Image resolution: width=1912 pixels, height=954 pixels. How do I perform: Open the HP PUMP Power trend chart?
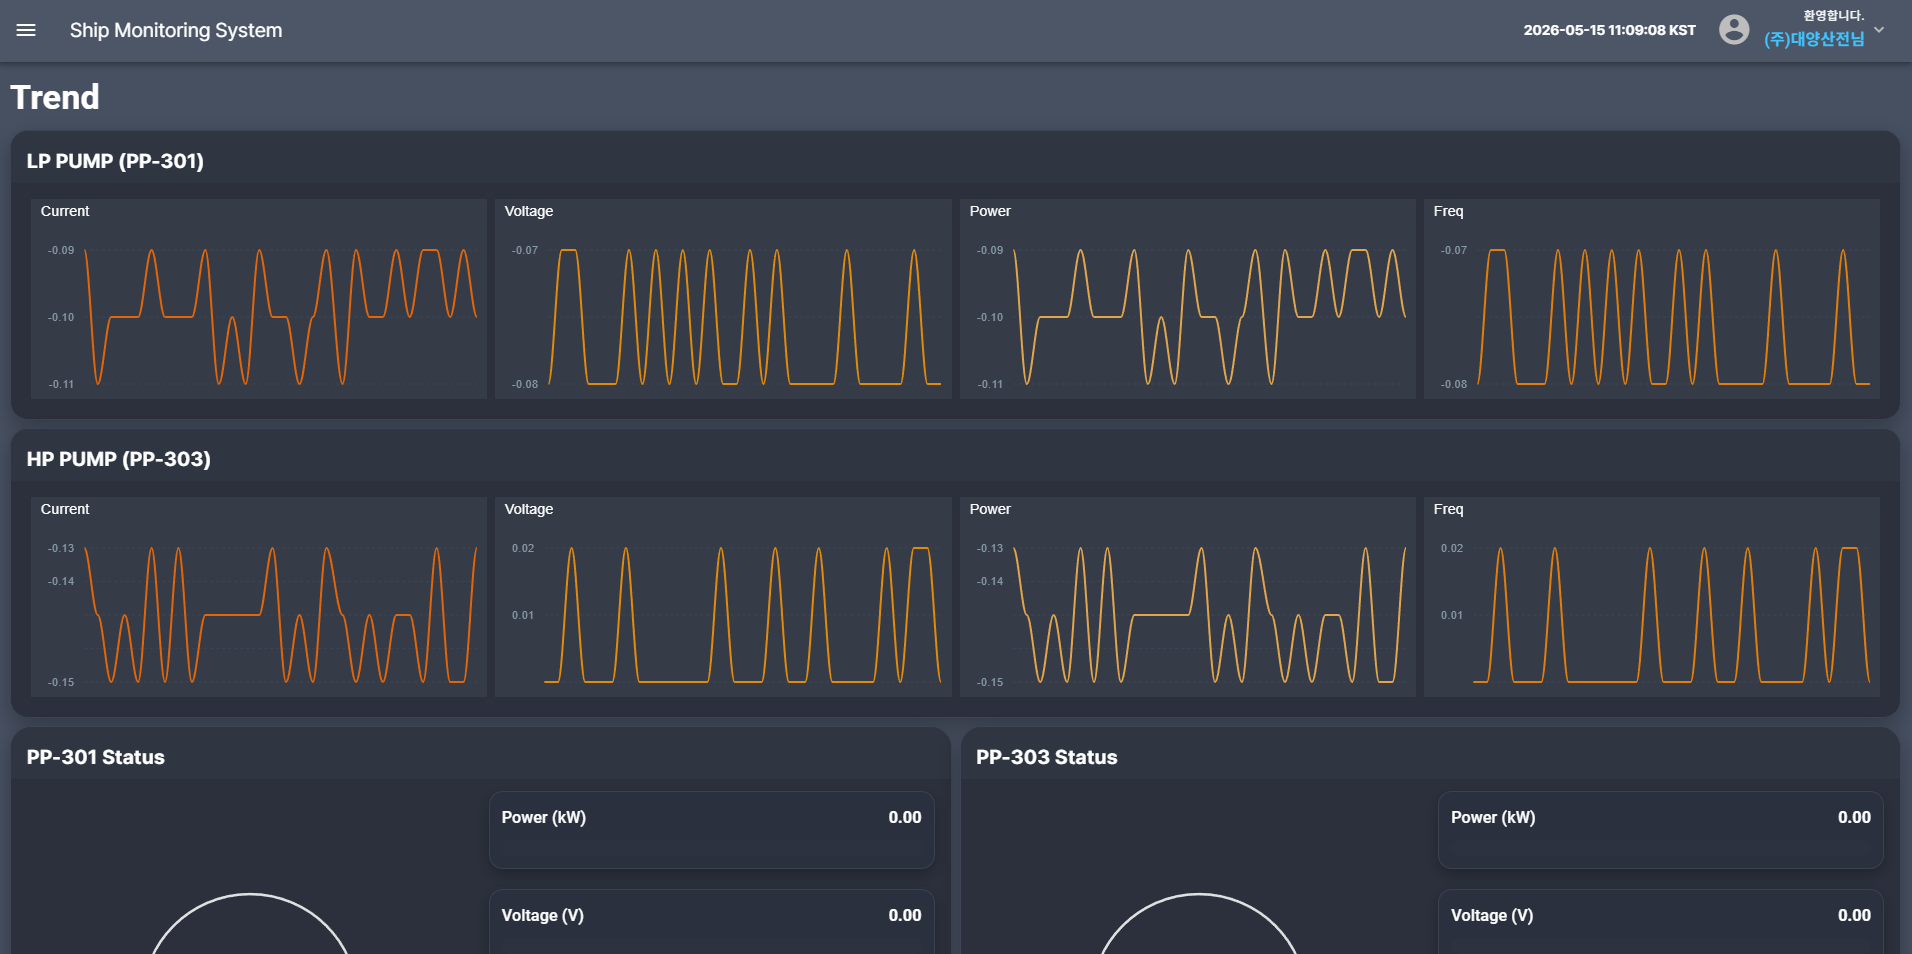(1188, 597)
